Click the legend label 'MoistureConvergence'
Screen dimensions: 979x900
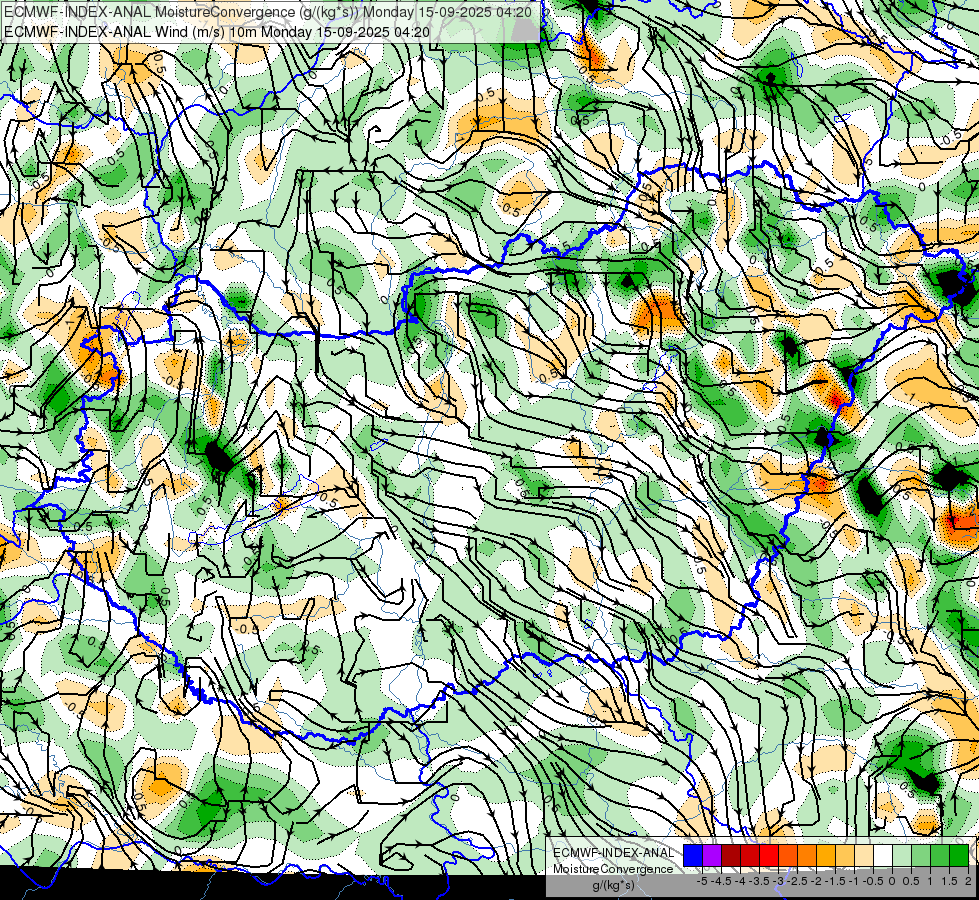(x=613, y=869)
